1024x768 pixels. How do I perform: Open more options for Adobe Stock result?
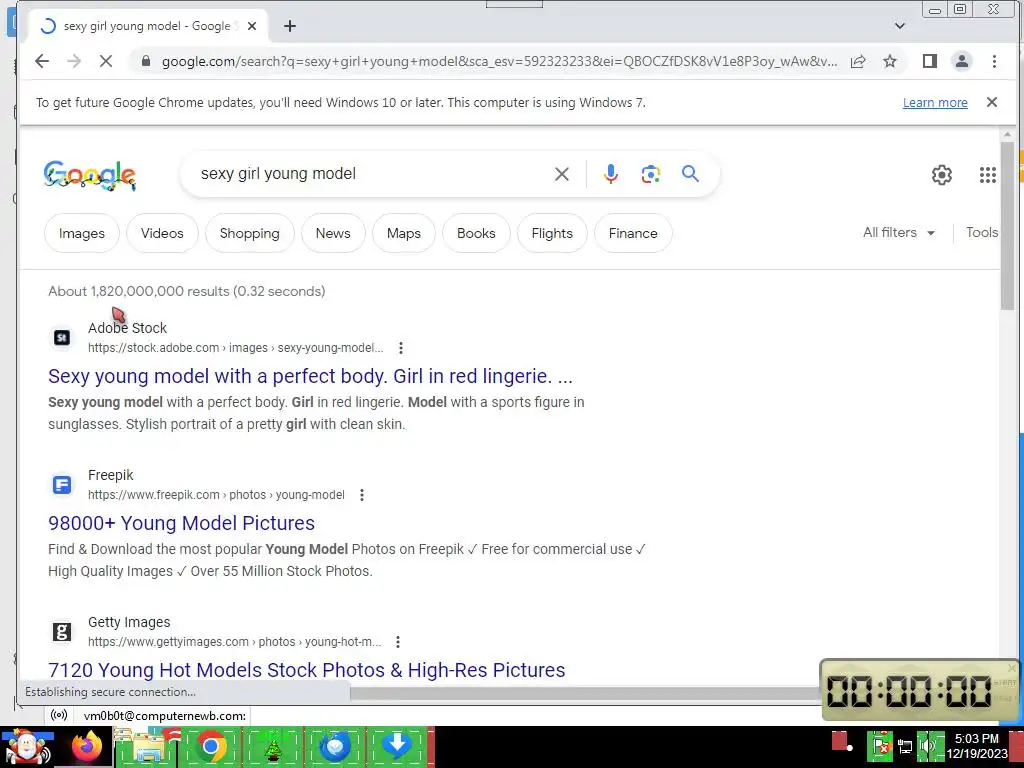click(401, 348)
